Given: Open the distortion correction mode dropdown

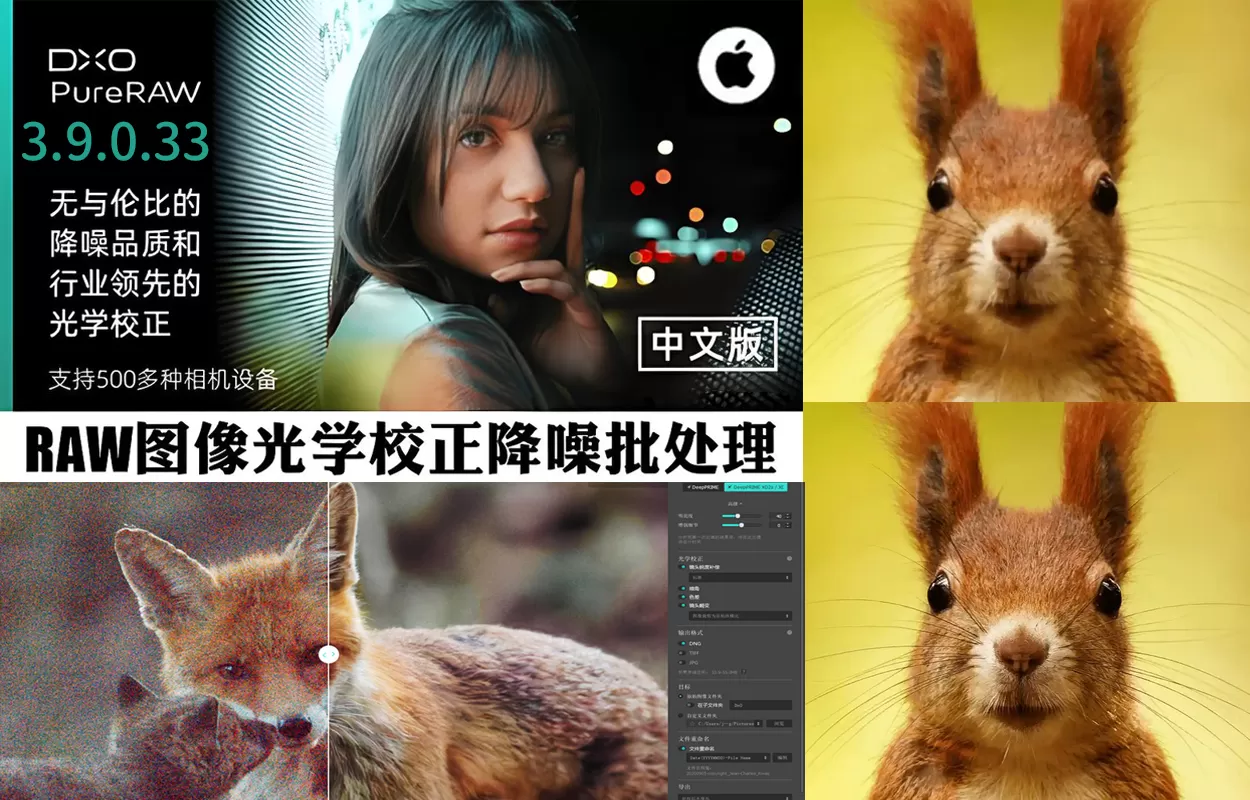Looking at the screenshot, I should click(x=740, y=616).
